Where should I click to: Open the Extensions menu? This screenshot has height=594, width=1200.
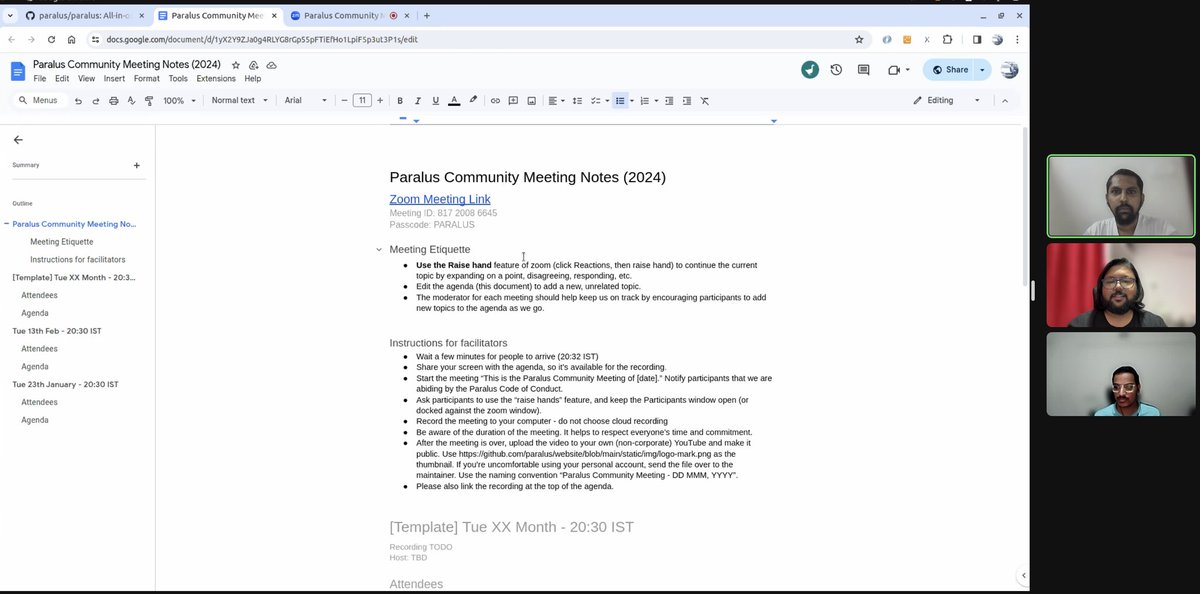(216, 79)
